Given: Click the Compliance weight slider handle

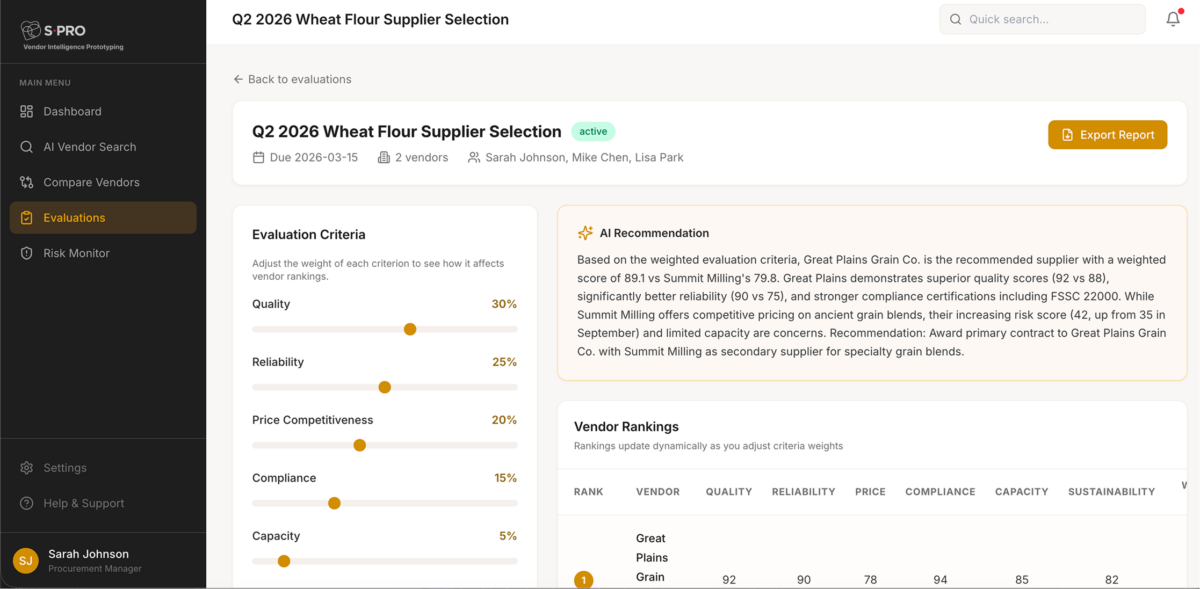Looking at the screenshot, I should [335, 503].
